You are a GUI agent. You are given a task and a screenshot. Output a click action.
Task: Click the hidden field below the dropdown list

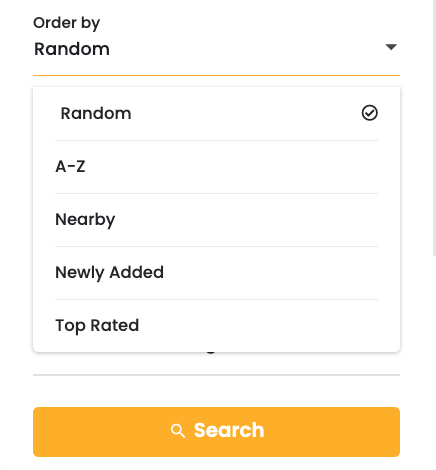[x=216, y=363]
